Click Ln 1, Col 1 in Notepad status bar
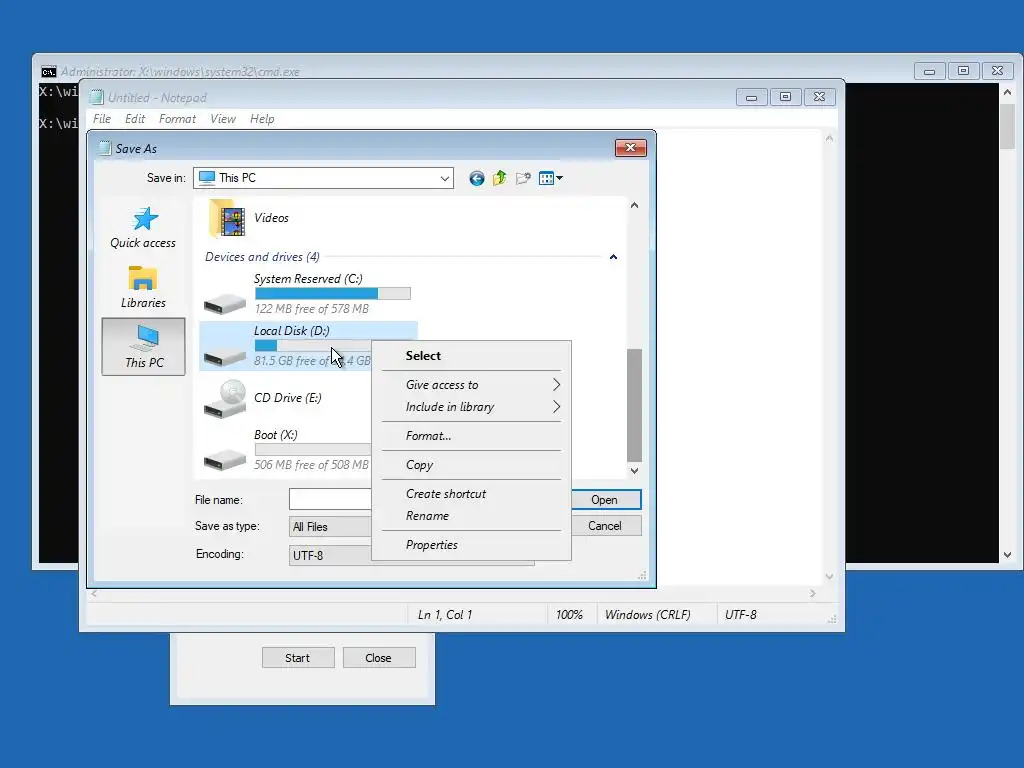The height and width of the screenshot is (768, 1024). [445, 615]
